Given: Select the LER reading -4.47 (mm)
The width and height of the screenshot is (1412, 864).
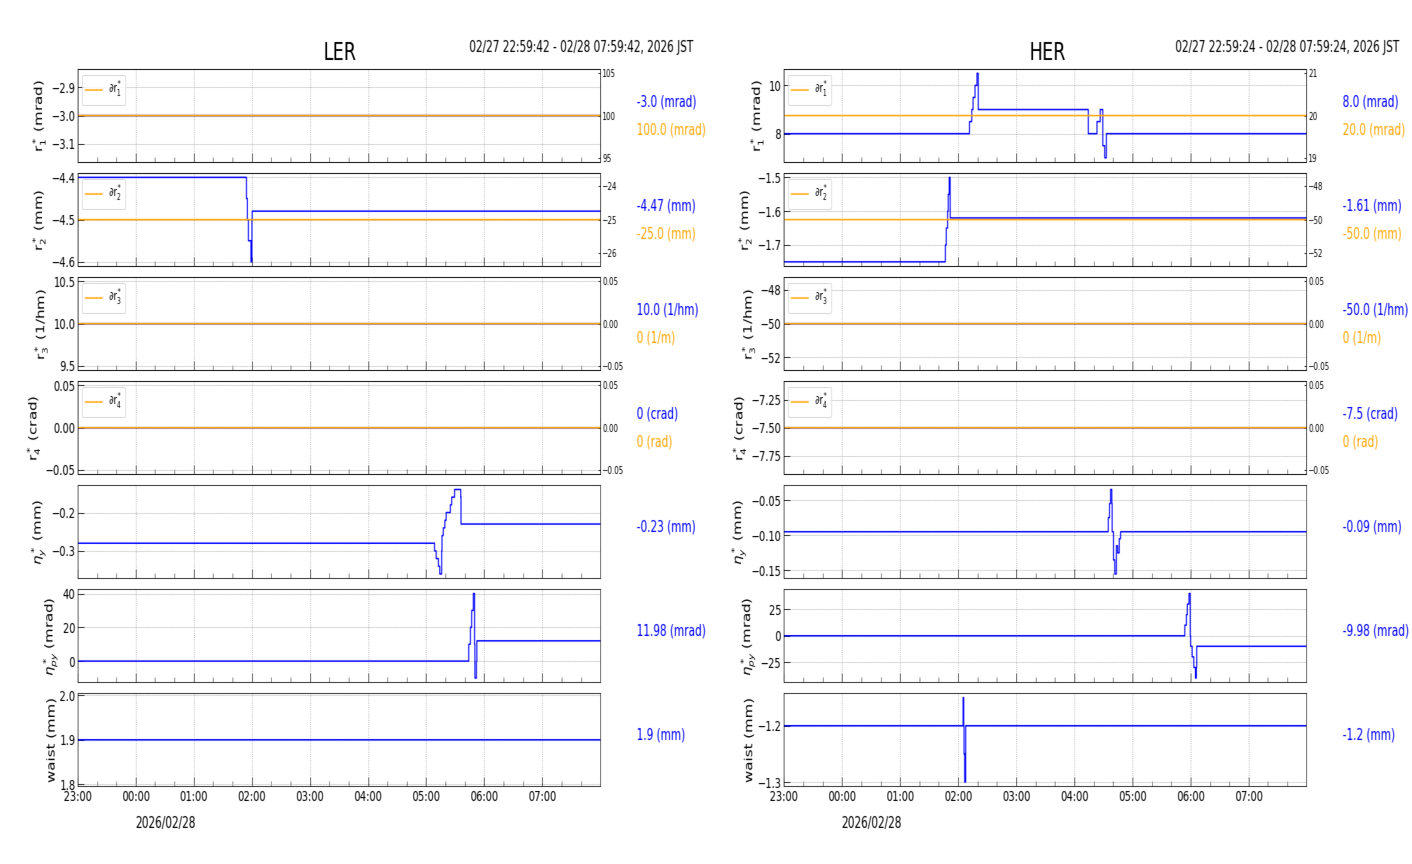Looking at the screenshot, I should tap(665, 206).
